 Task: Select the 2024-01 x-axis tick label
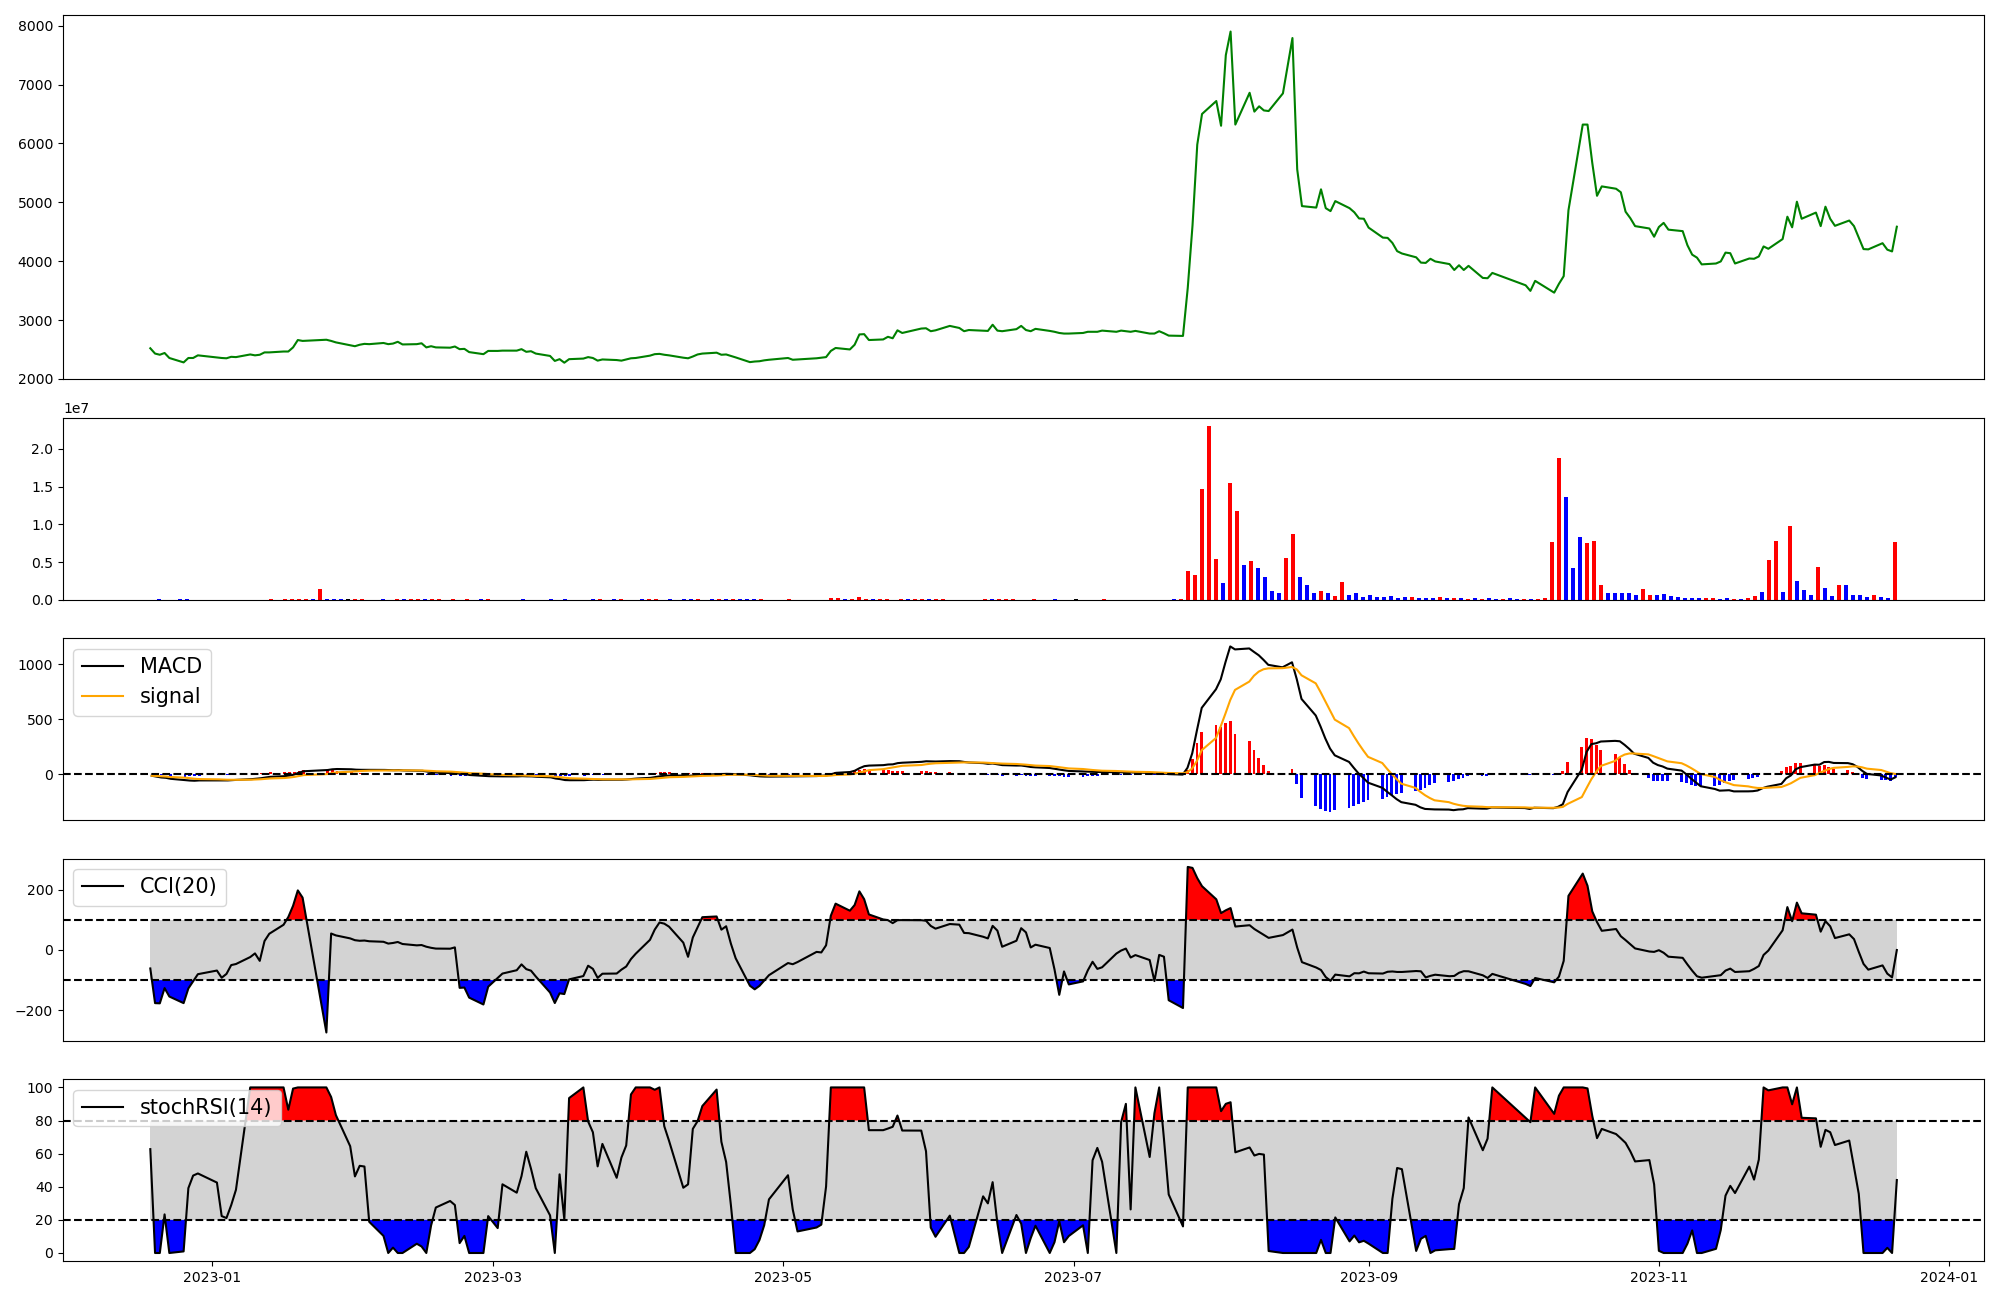(x=1950, y=1277)
